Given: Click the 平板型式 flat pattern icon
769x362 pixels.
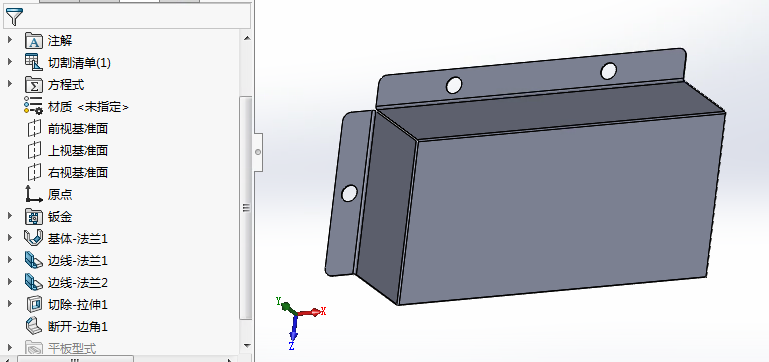Looking at the screenshot, I should point(34,348).
